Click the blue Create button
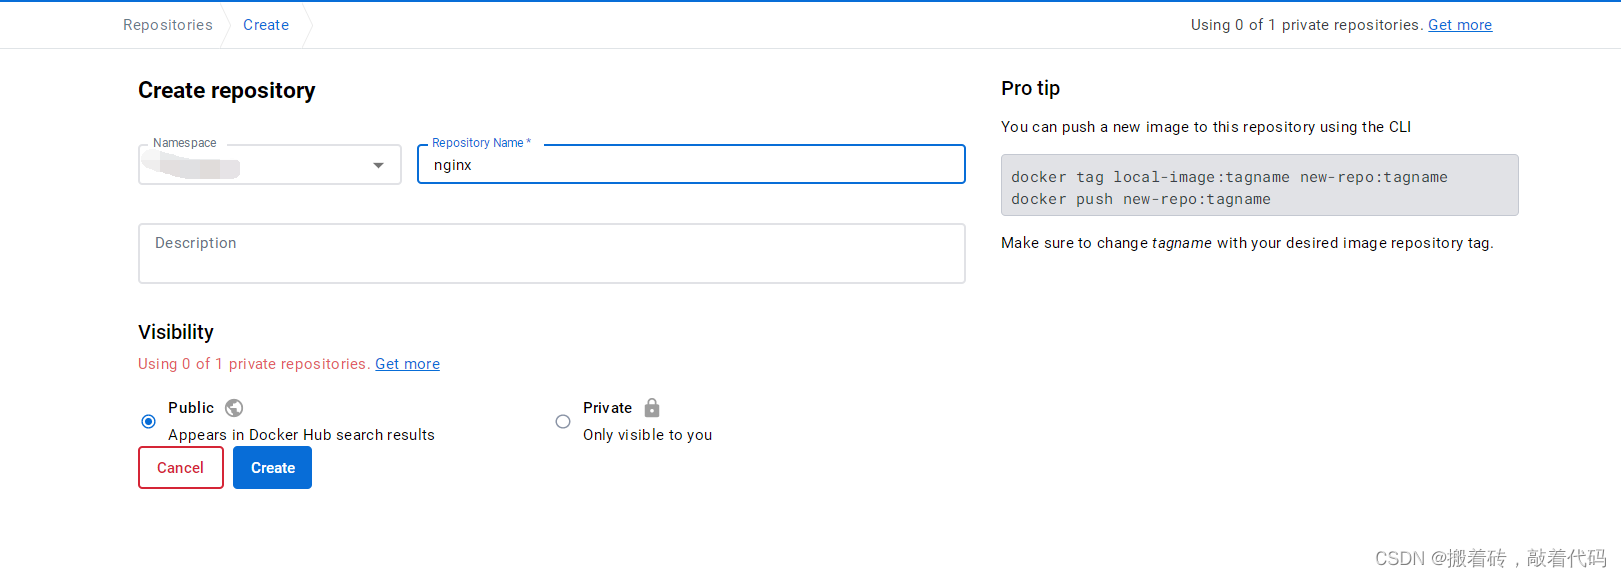 272,468
